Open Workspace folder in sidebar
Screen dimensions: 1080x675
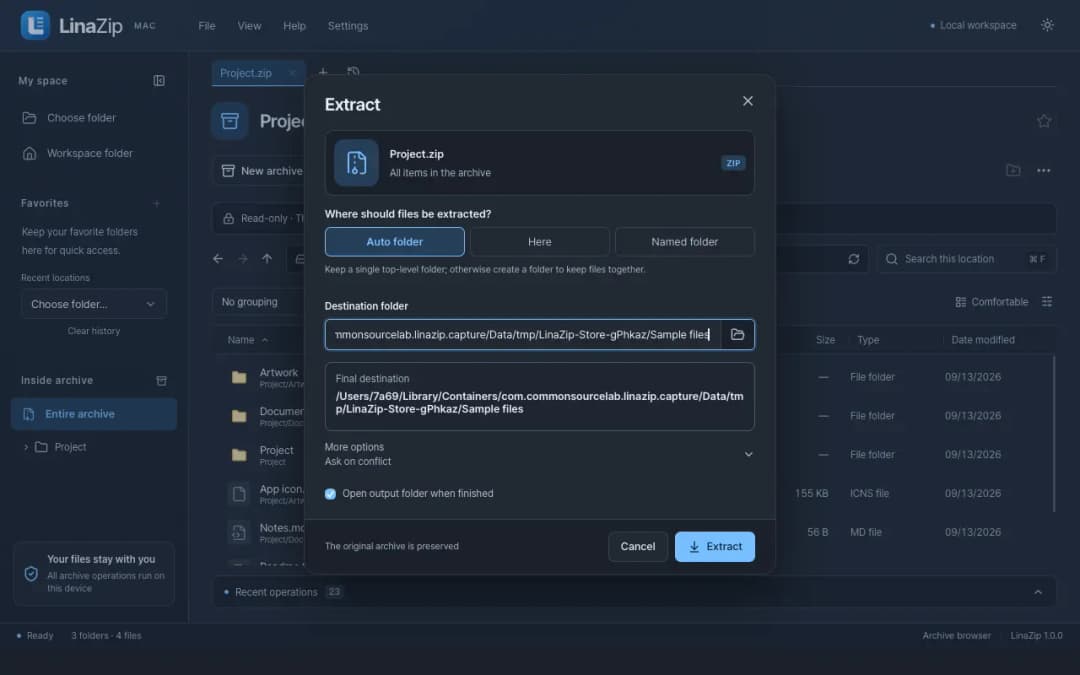tap(90, 154)
